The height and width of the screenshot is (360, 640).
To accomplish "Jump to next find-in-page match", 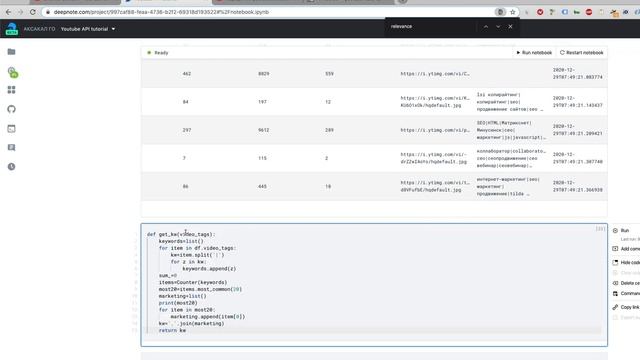I will (498, 27).
